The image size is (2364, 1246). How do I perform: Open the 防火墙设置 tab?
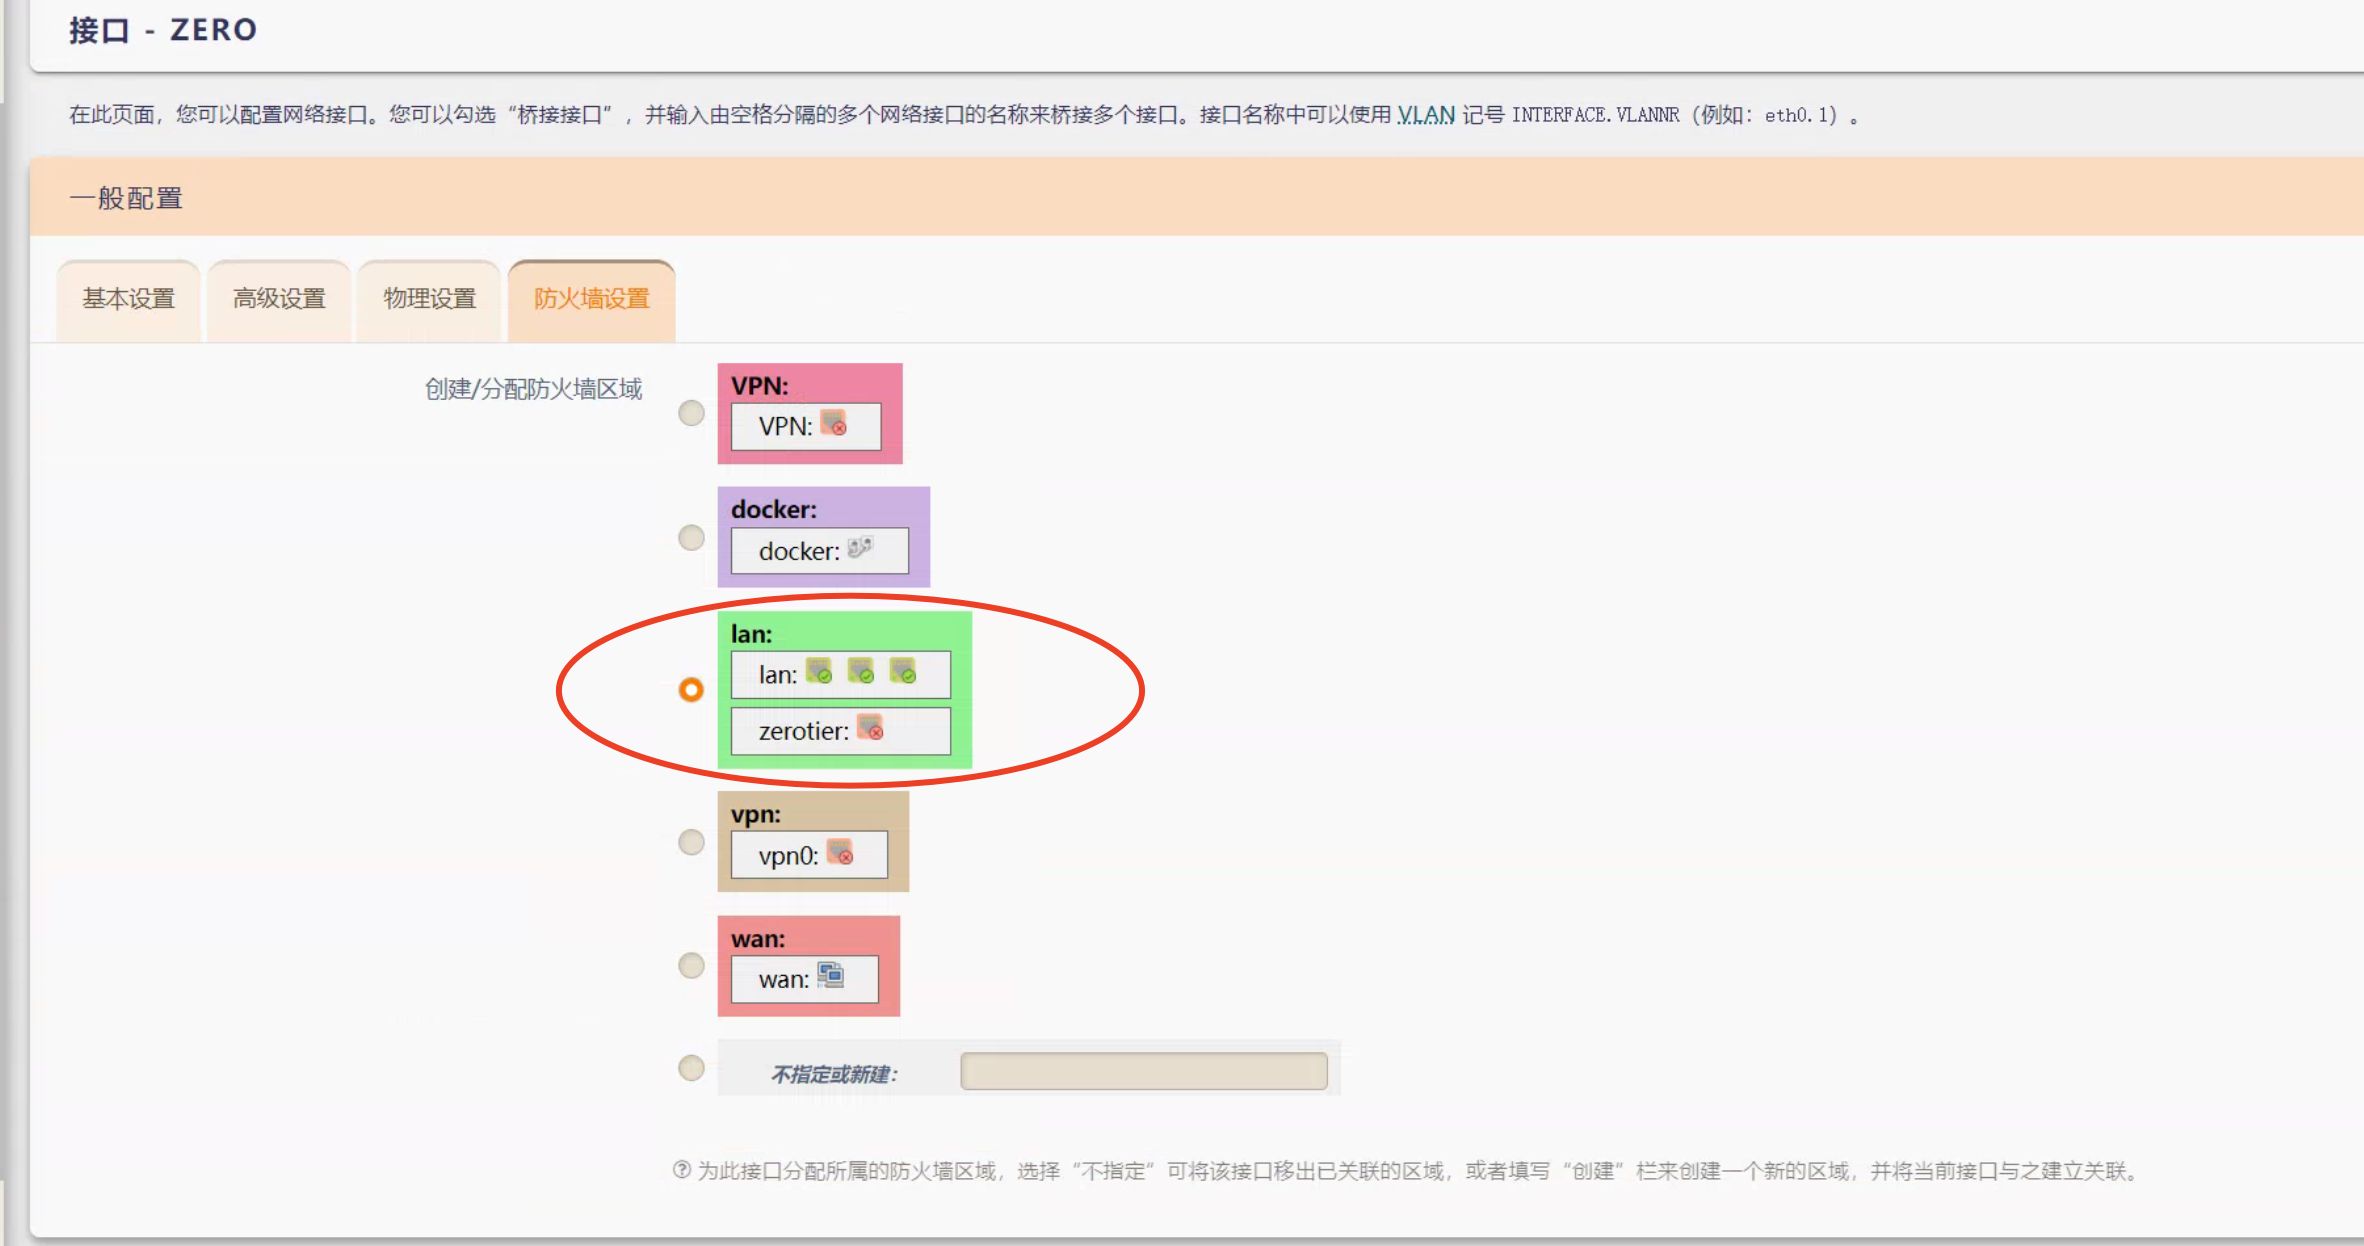pos(591,299)
